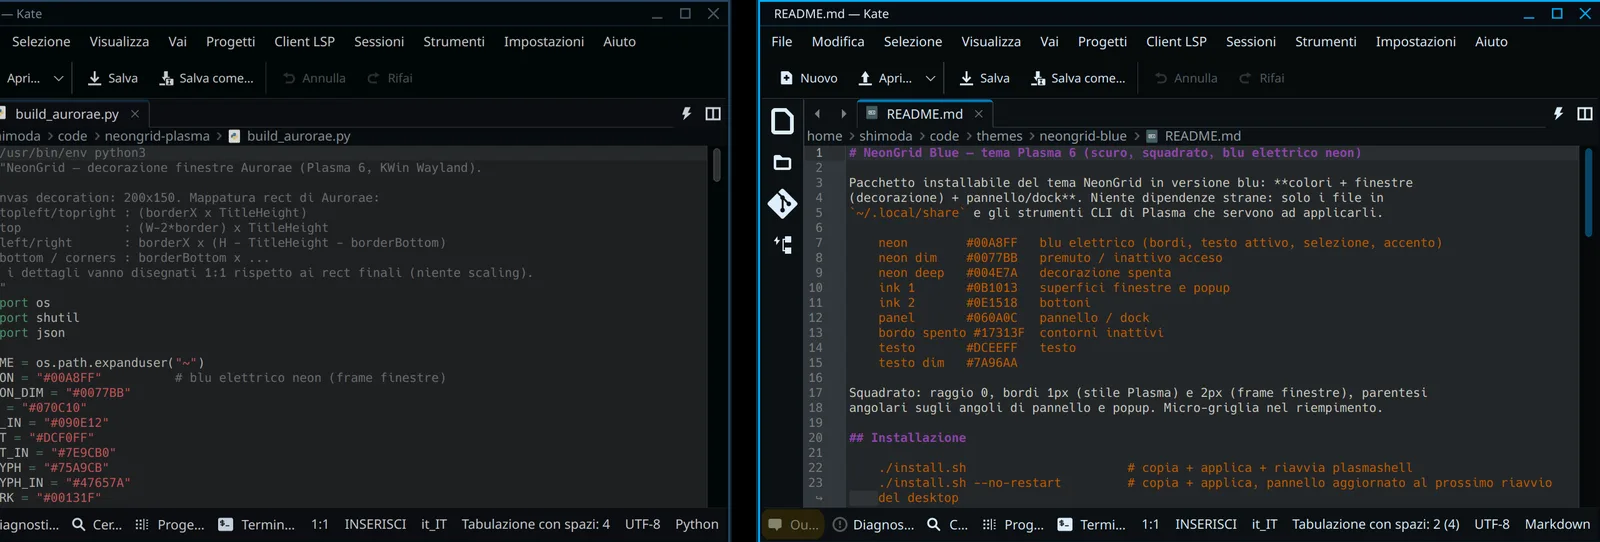The height and width of the screenshot is (542, 1600).
Task: Open Impostazioni menu in build_aurorae window
Action: pos(544,41)
